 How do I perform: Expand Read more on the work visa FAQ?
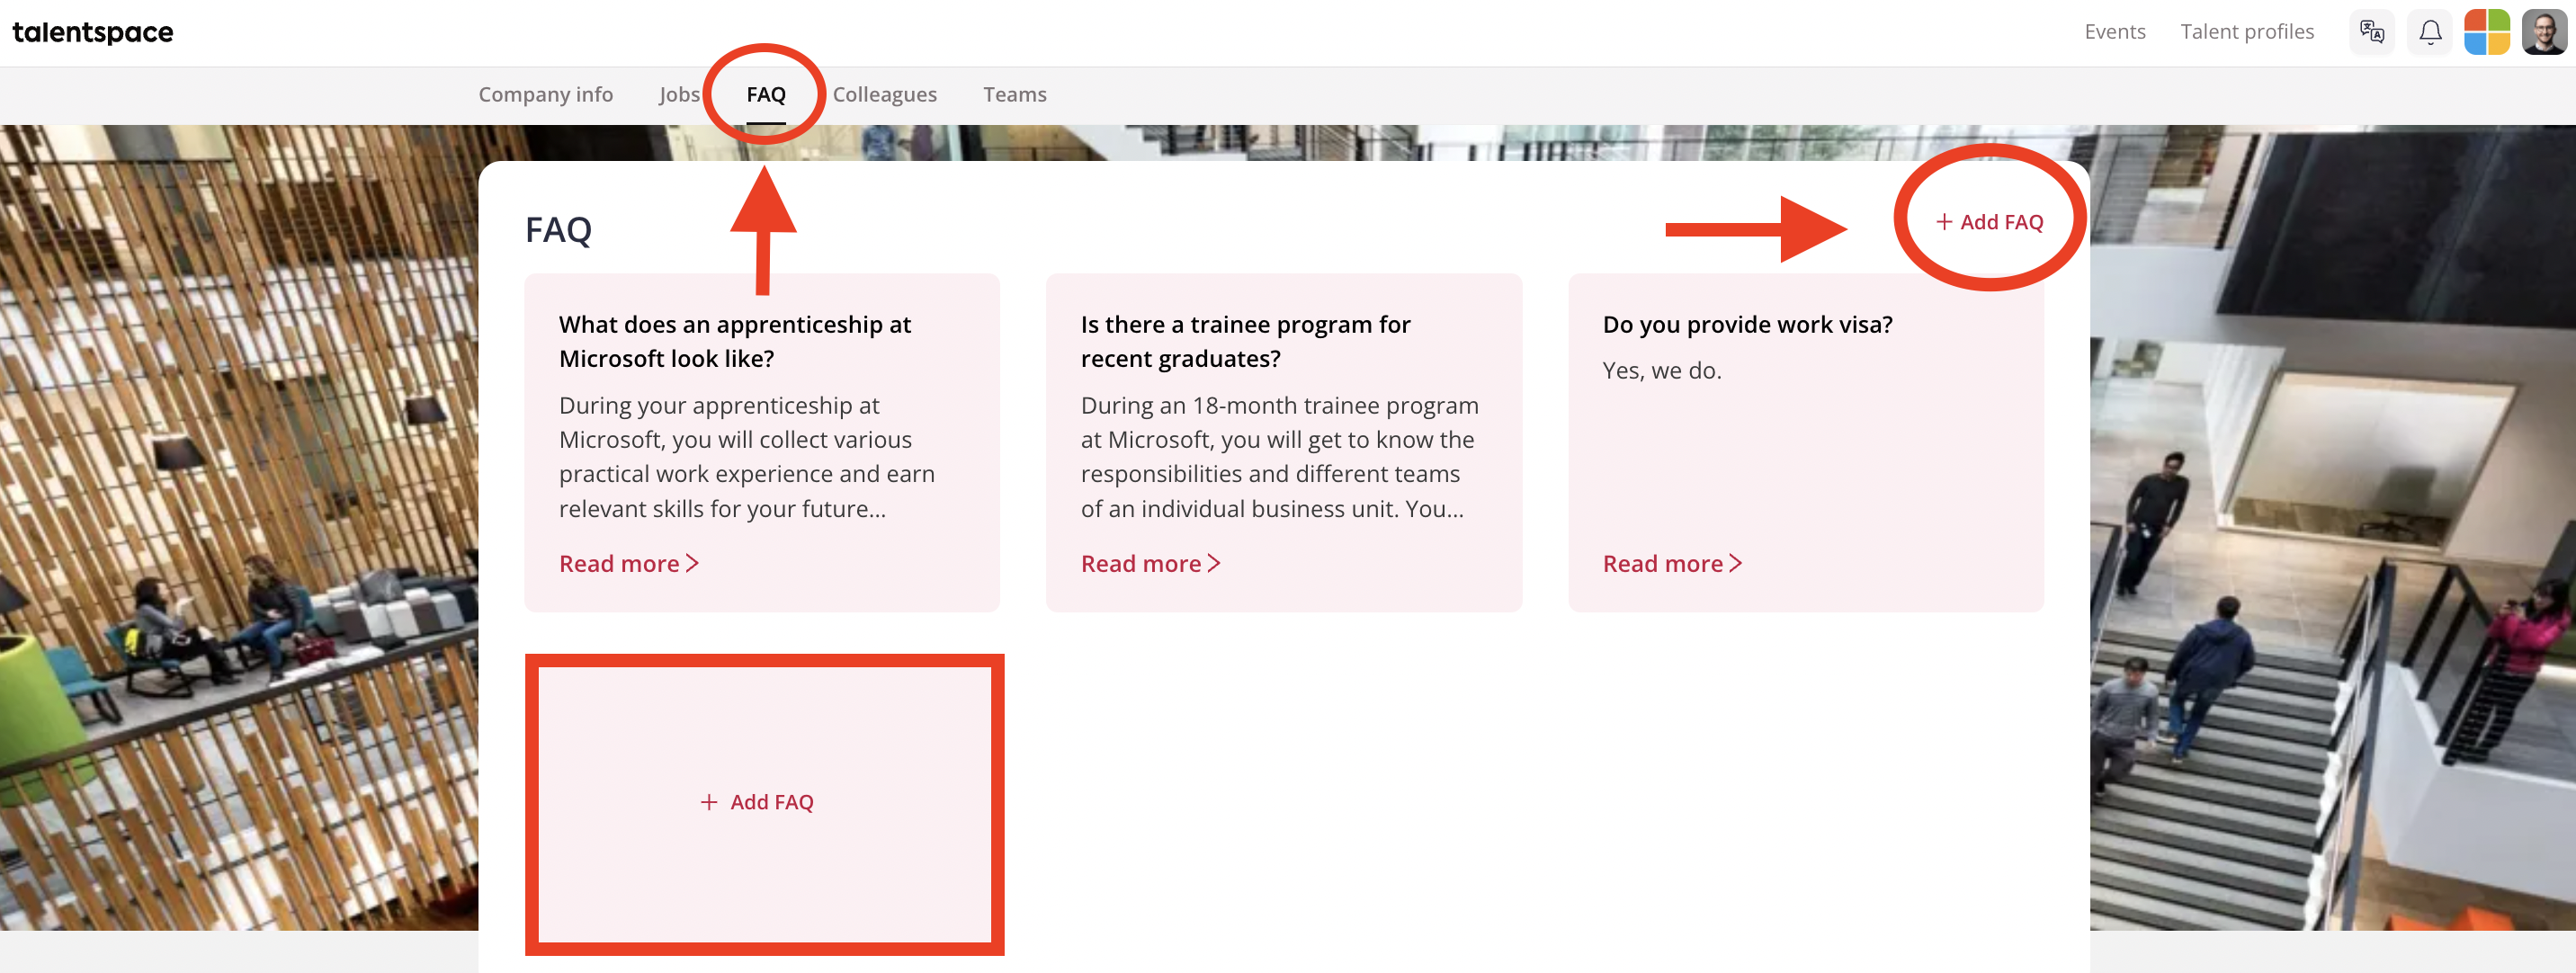[1672, 564]
